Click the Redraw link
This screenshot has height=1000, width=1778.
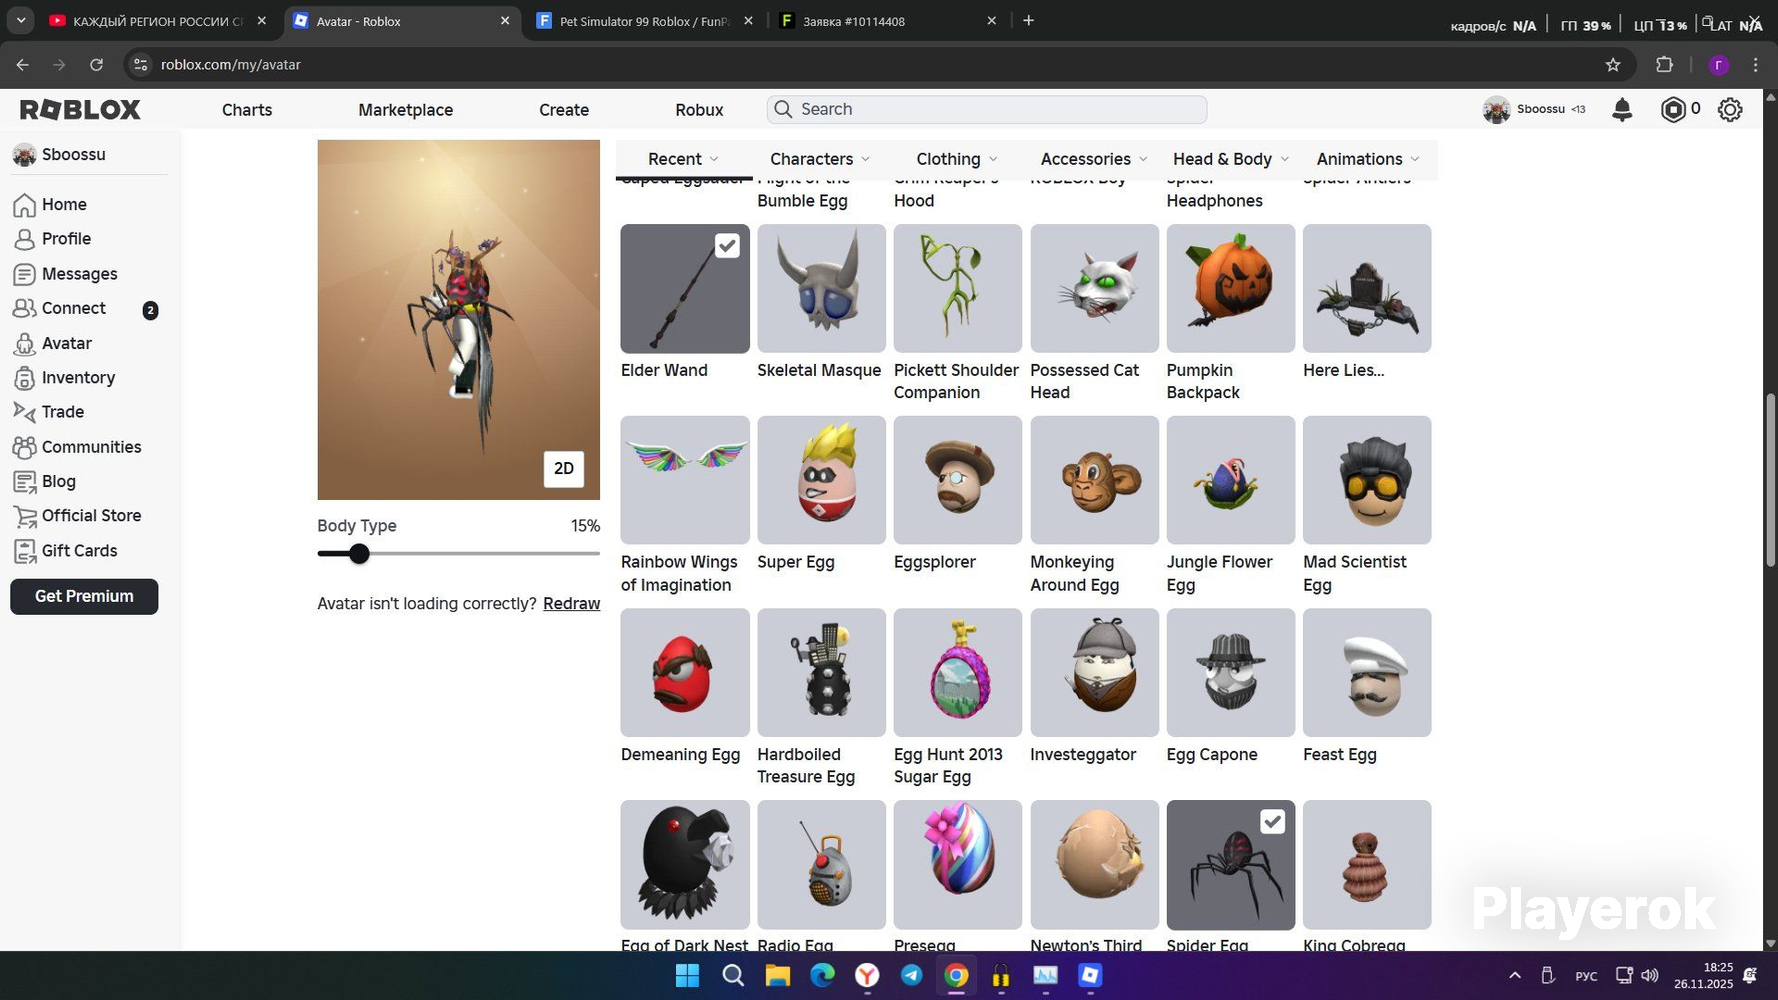[572, 604]
